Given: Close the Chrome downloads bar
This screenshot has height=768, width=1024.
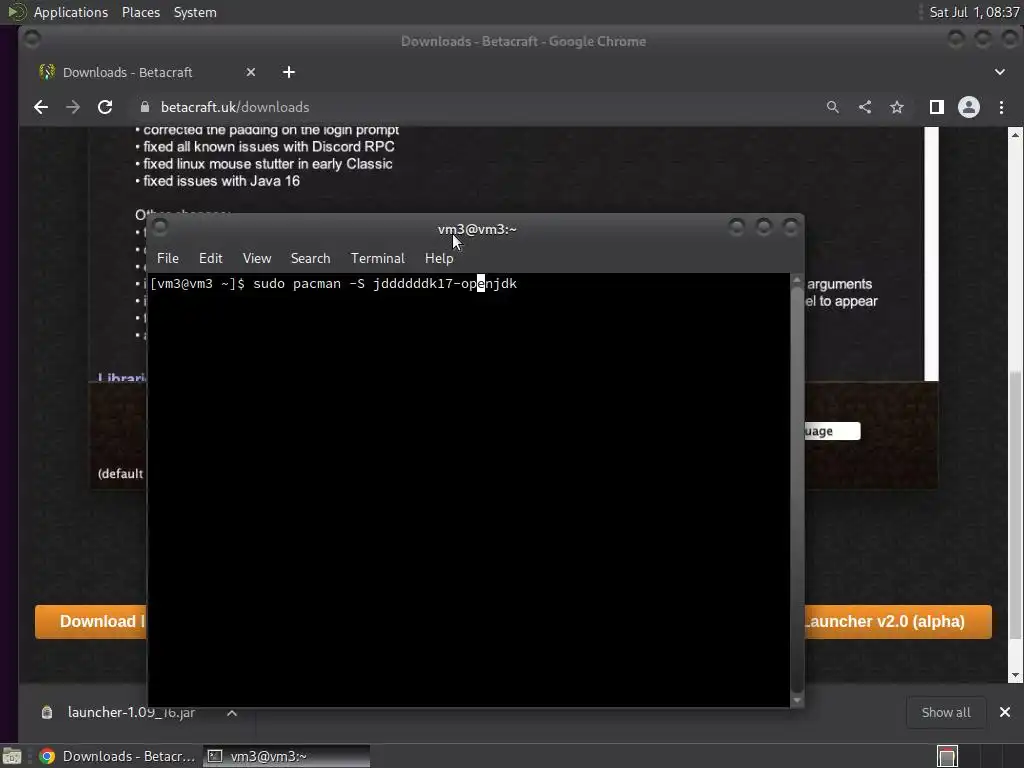Looking at the screenshot, I should [x=1004, y=712].
